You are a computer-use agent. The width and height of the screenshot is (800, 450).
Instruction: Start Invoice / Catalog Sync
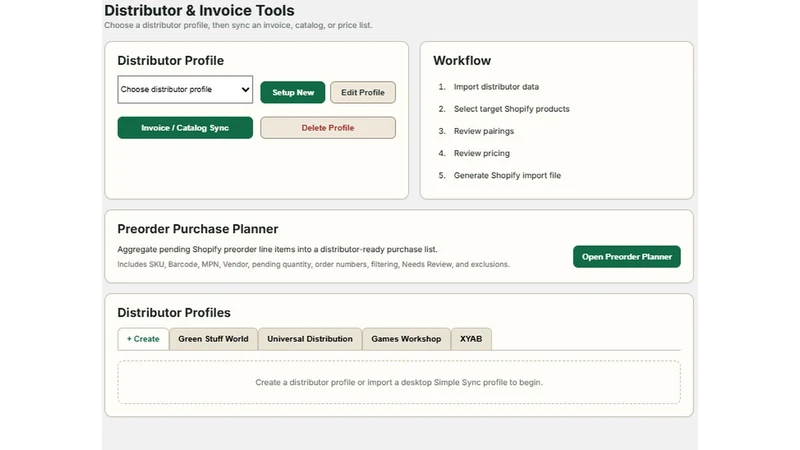click(185, 128)
